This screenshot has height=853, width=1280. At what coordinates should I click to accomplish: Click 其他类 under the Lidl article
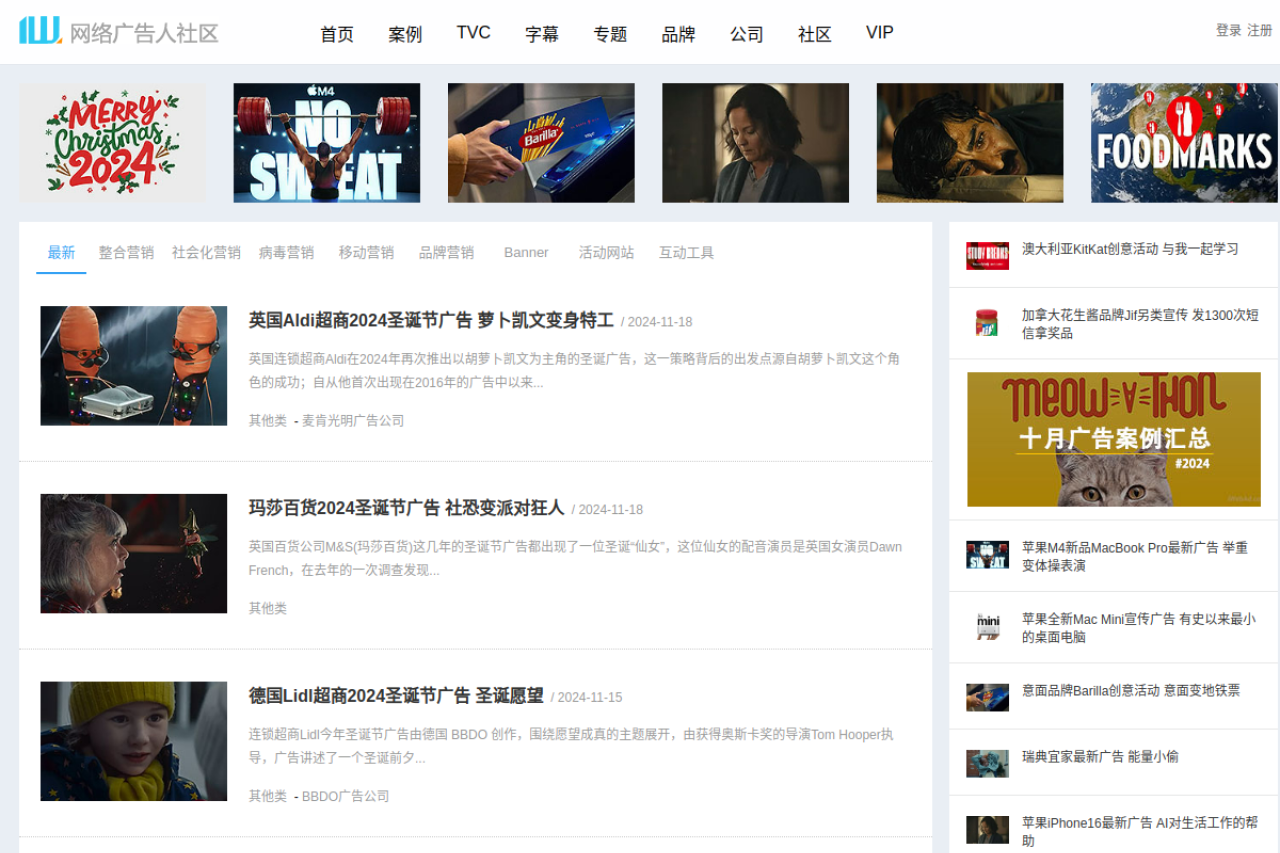268,796
